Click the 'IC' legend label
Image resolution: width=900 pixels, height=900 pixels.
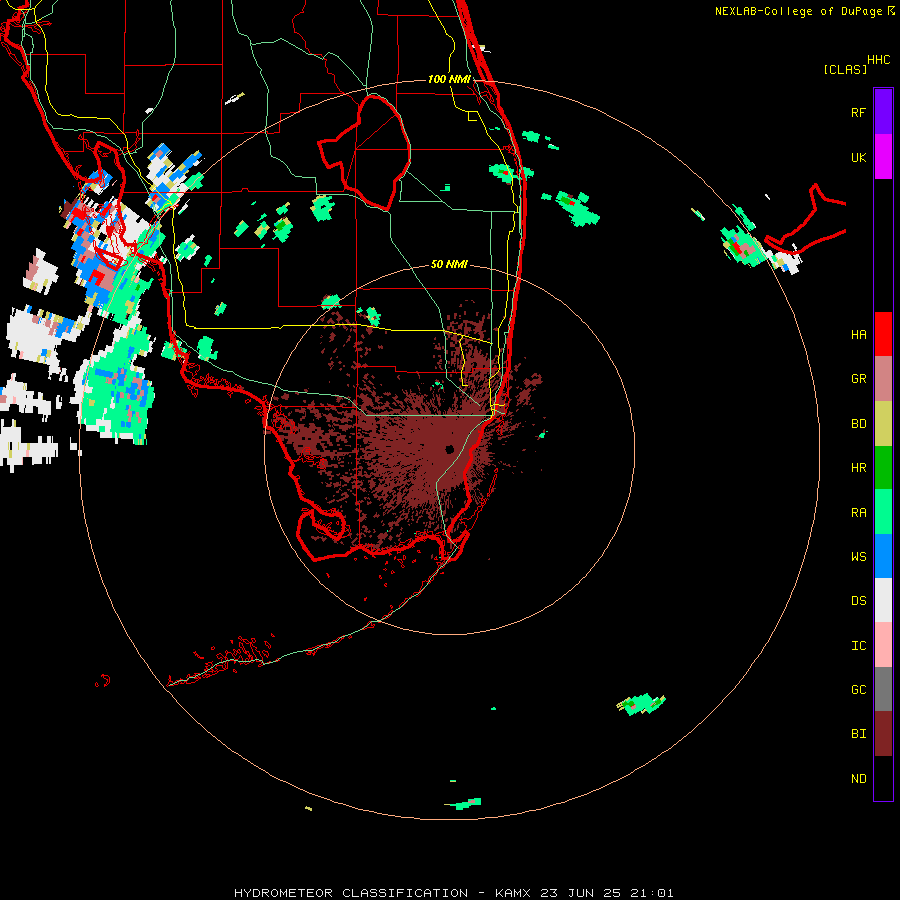click(858, 646)
